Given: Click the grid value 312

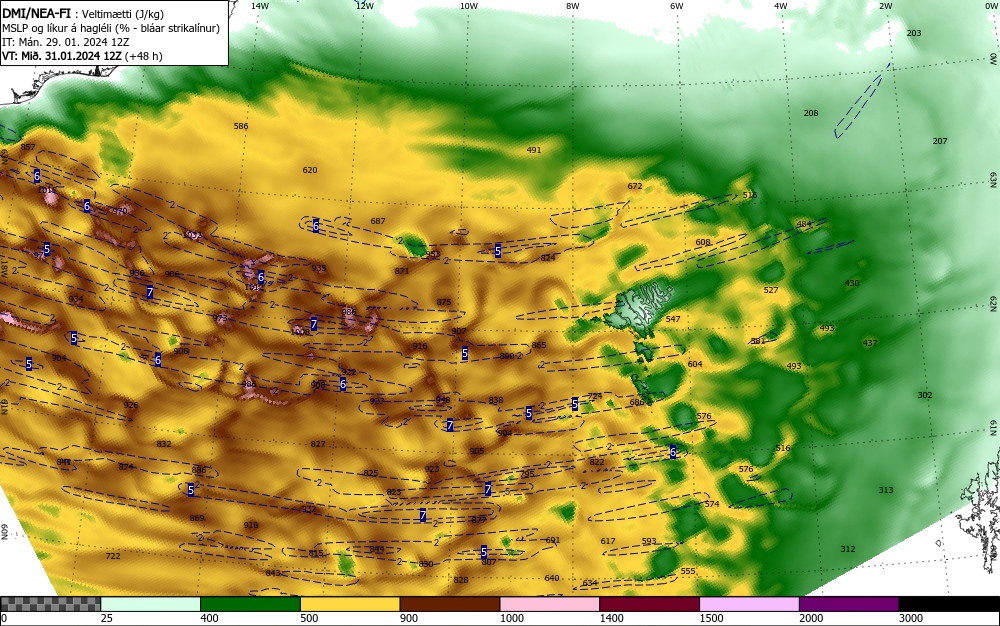Looking at the screenshot, I should click(848, 549).
